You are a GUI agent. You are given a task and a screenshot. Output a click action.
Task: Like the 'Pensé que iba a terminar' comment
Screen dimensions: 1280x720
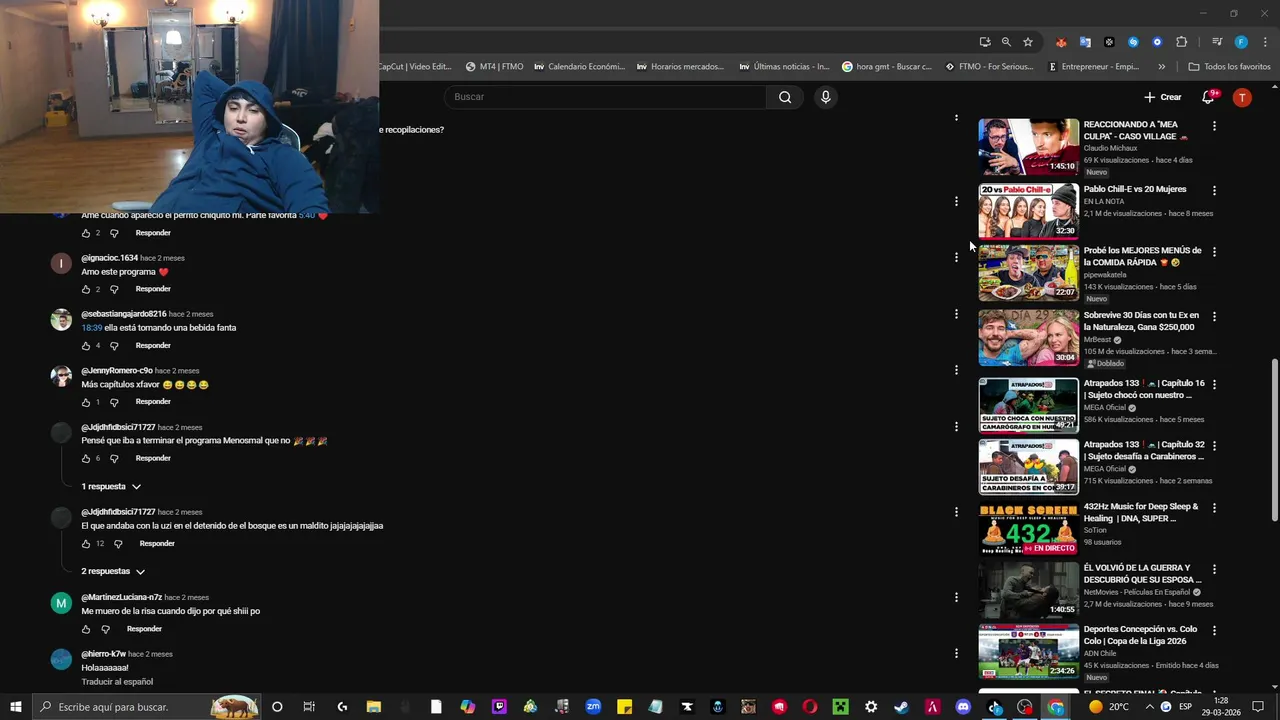coord(86,459)
